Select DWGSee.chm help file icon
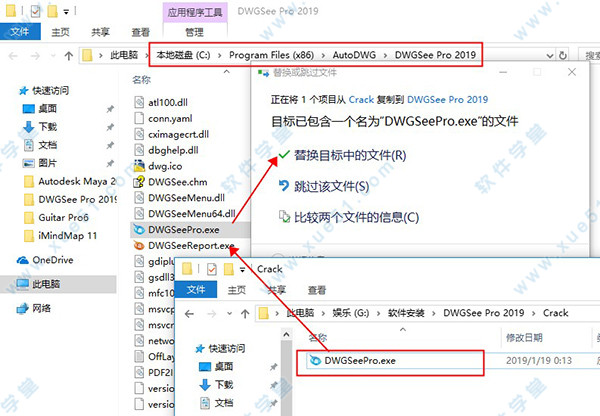 [139, 182]
